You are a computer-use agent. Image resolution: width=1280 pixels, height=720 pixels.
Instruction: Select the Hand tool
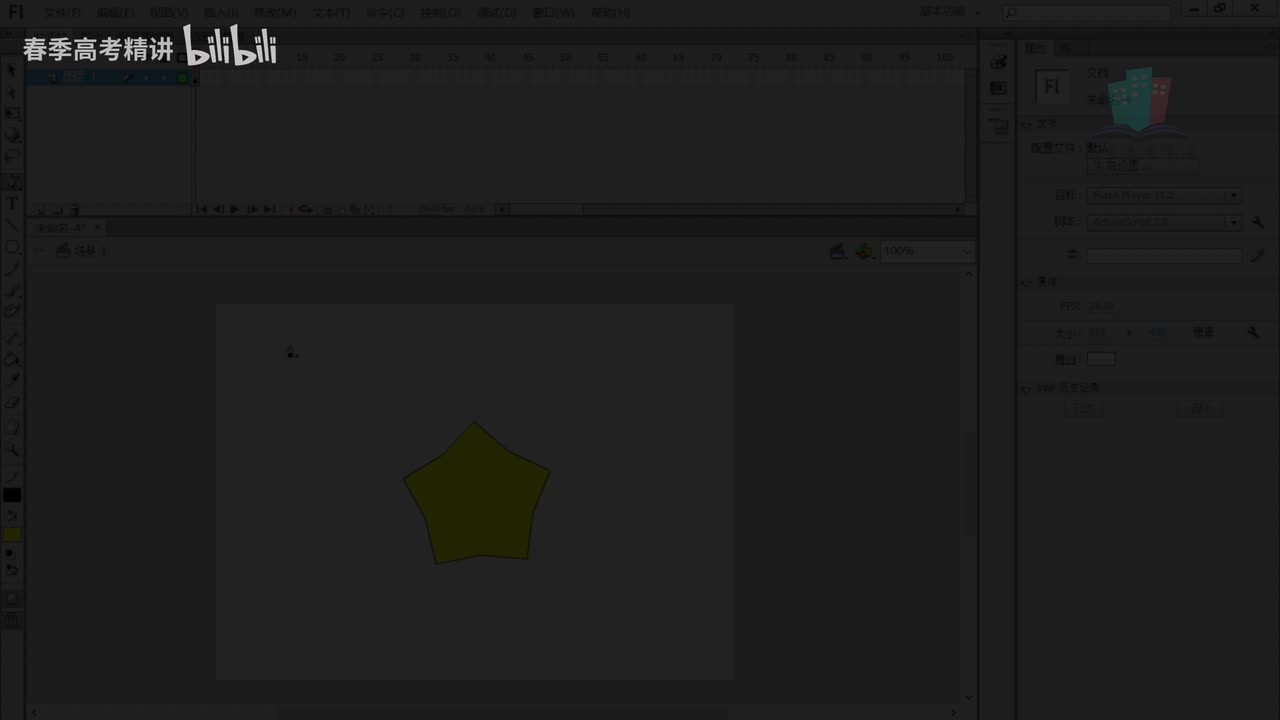[12, 428]
